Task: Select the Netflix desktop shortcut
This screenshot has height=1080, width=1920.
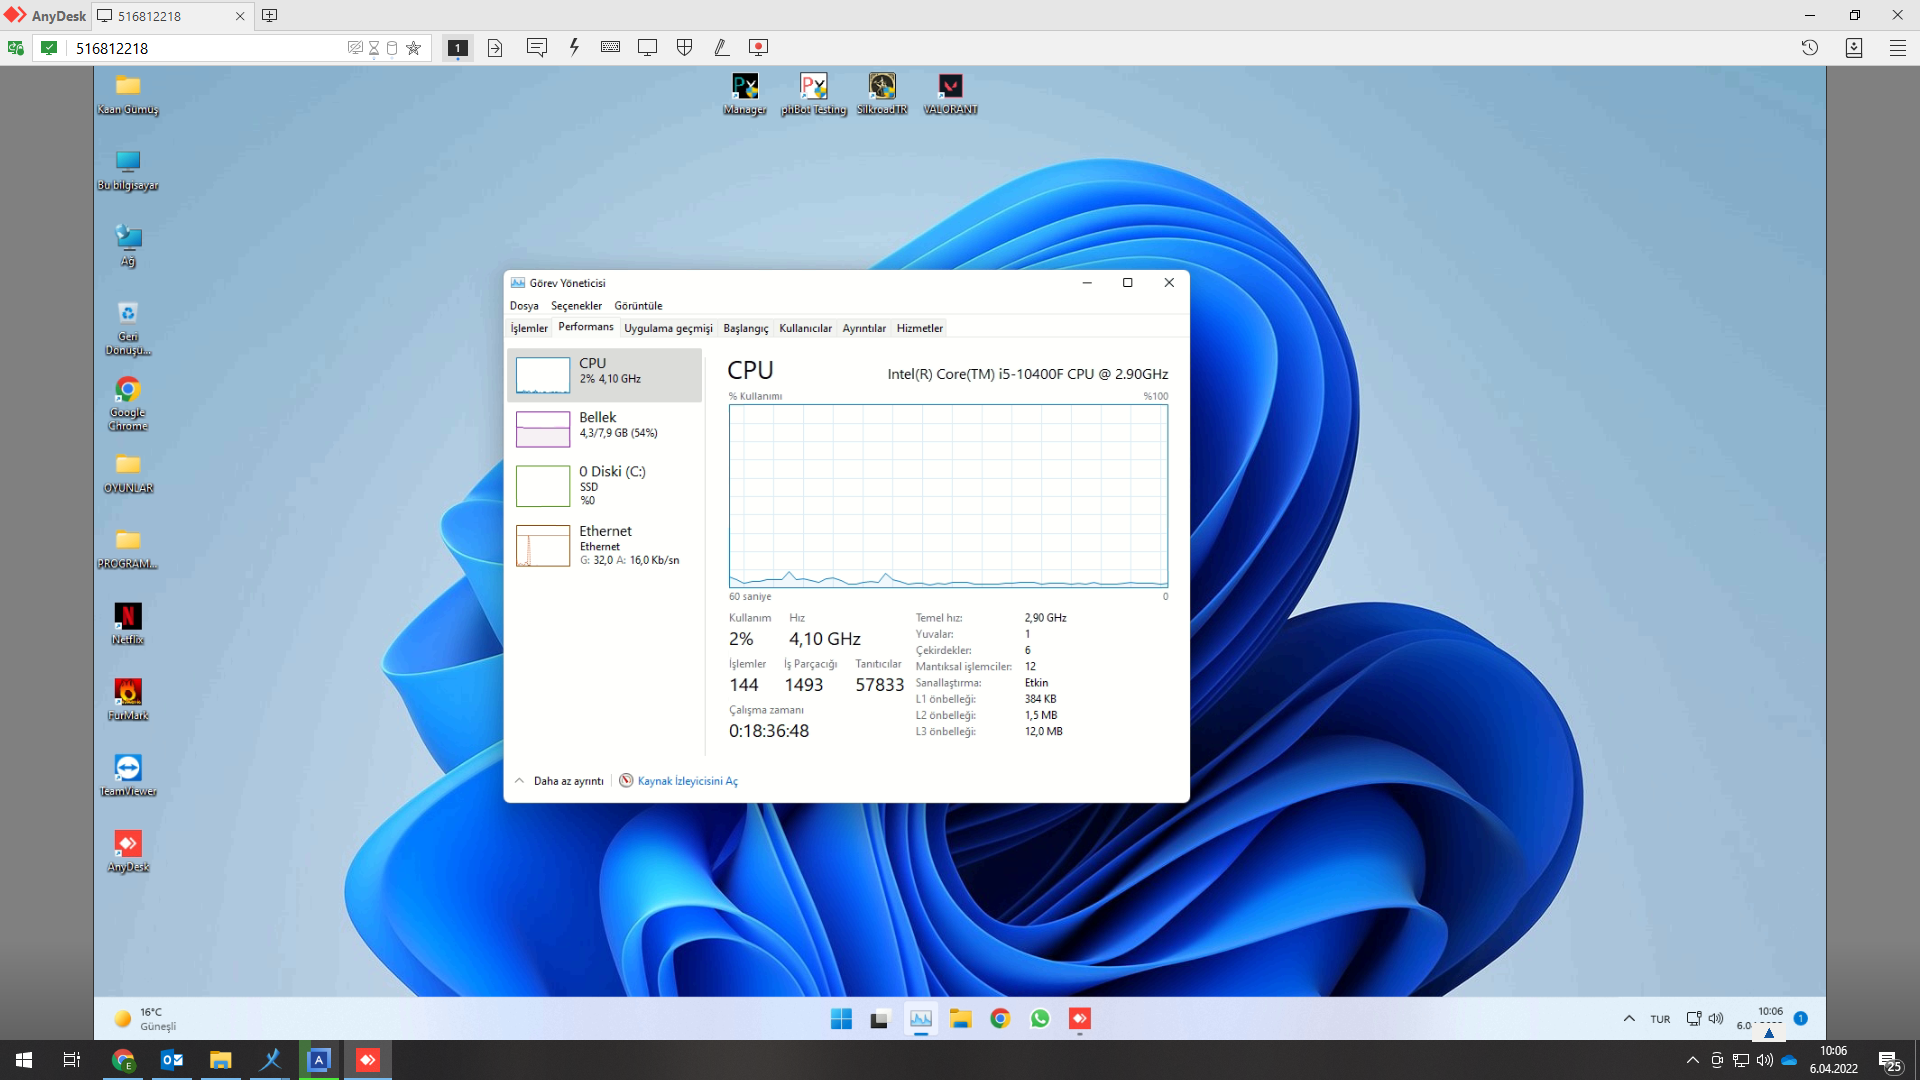Action: (x=128, y=624)
